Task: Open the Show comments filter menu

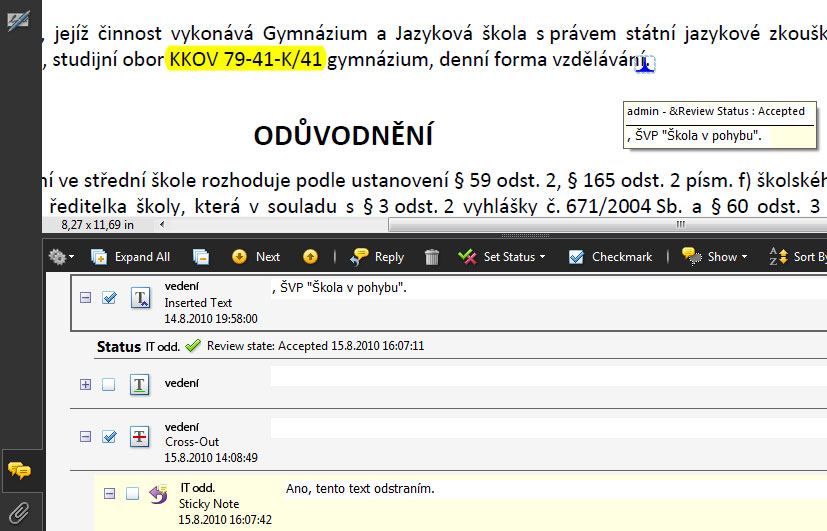Action: [x=715, y=257]
